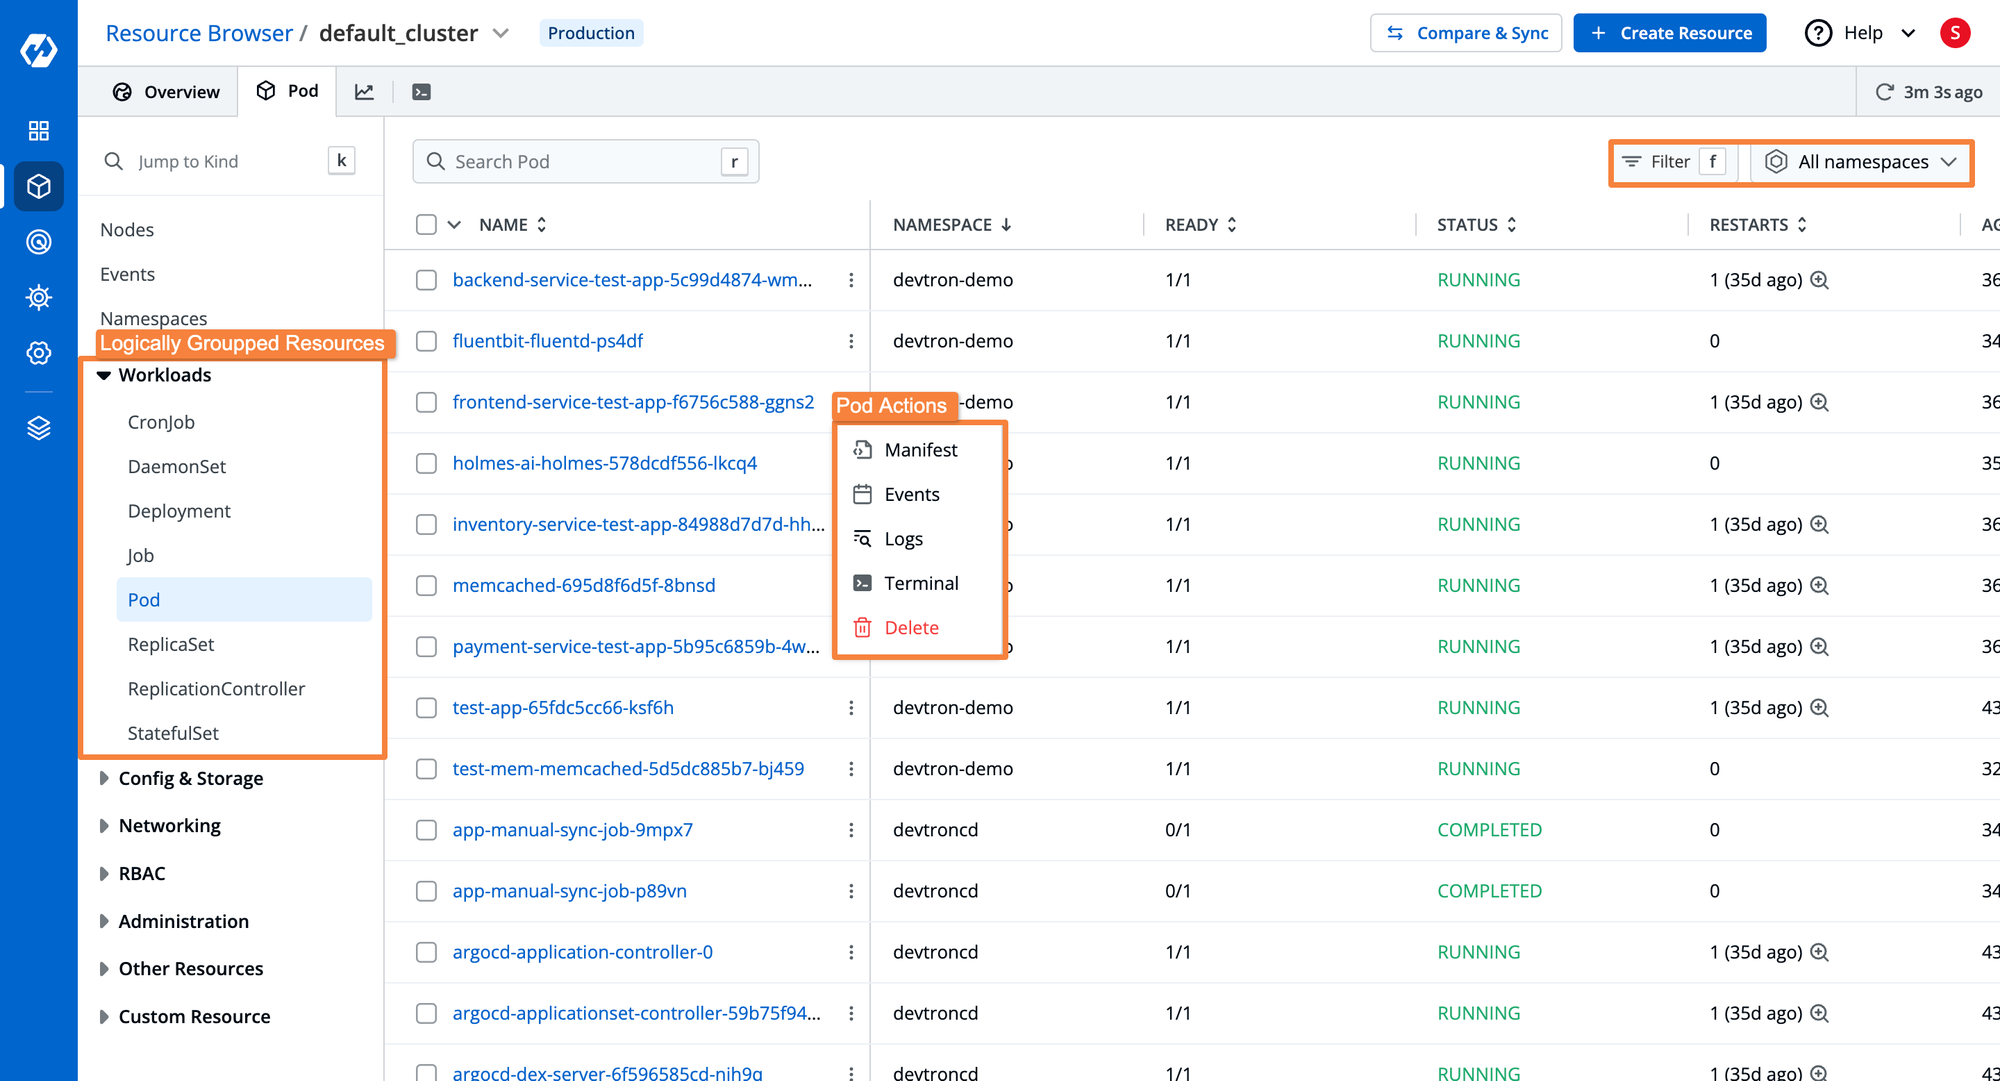This screenshot has width=2000, height=1081.
Task: Click the NAME column sort arrow
Action: [x=542, y=224]
